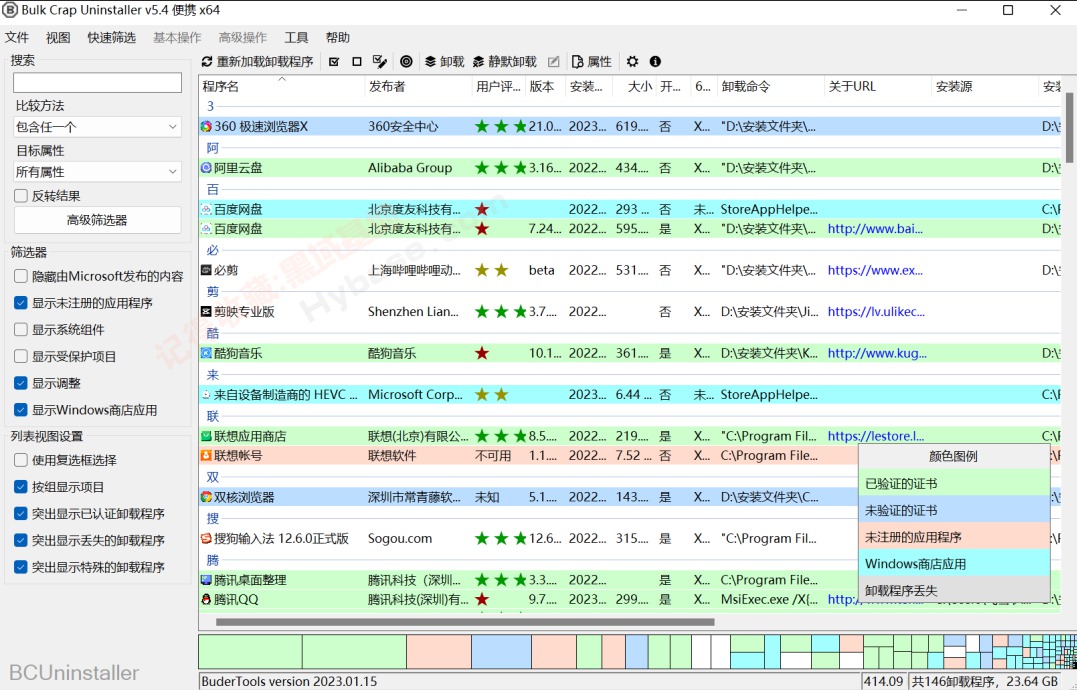The width and height of the screenshot is (1077, 690).
Task: Click the 来自设备制造商的 HEVC row icon
Action: 206,395
